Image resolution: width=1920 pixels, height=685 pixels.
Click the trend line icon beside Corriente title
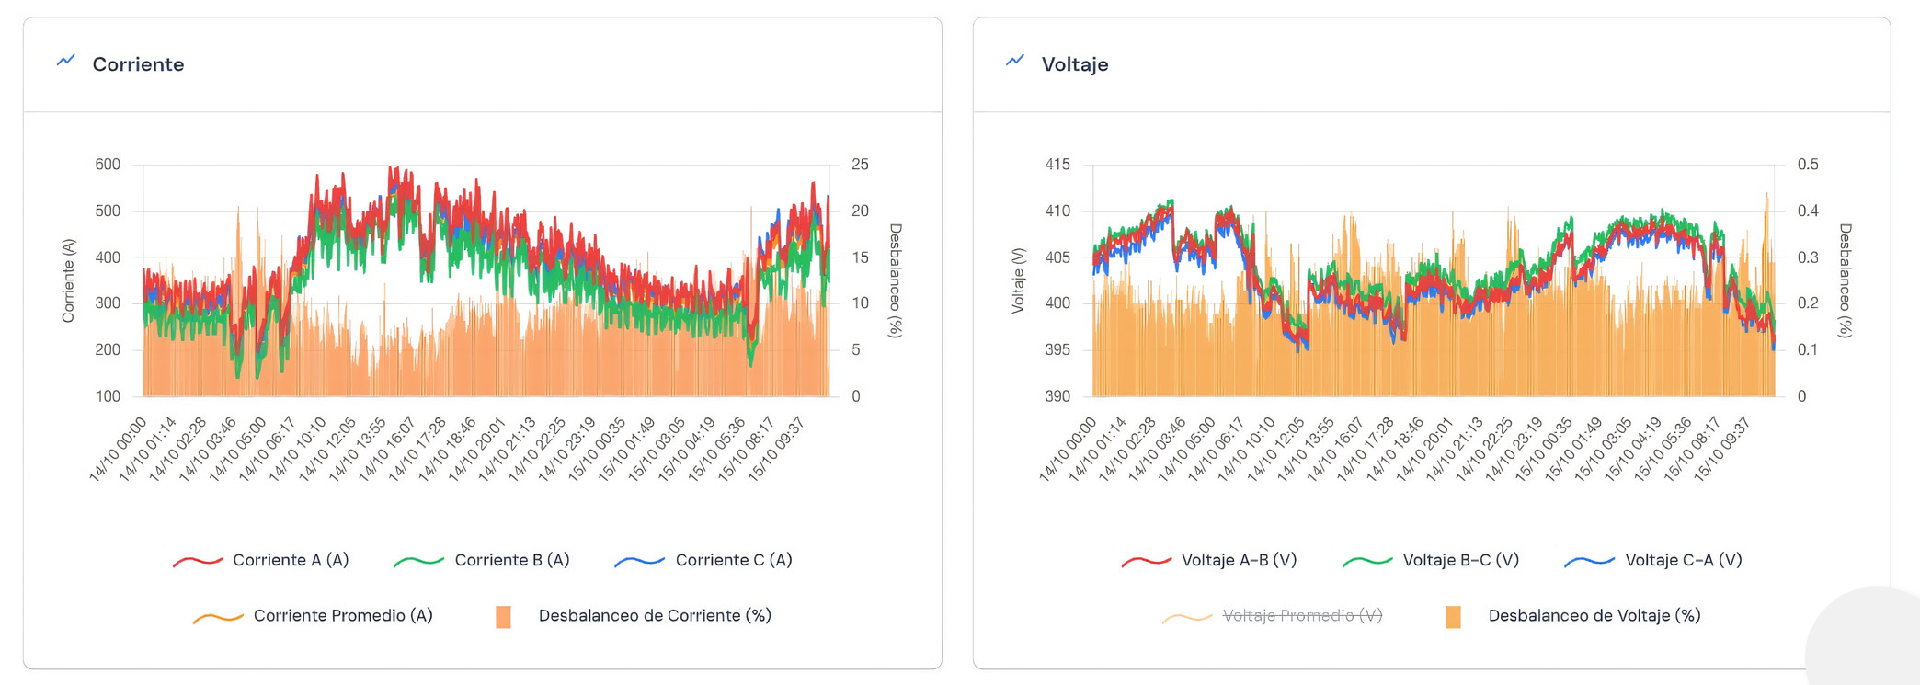click(x=66, y=61)
